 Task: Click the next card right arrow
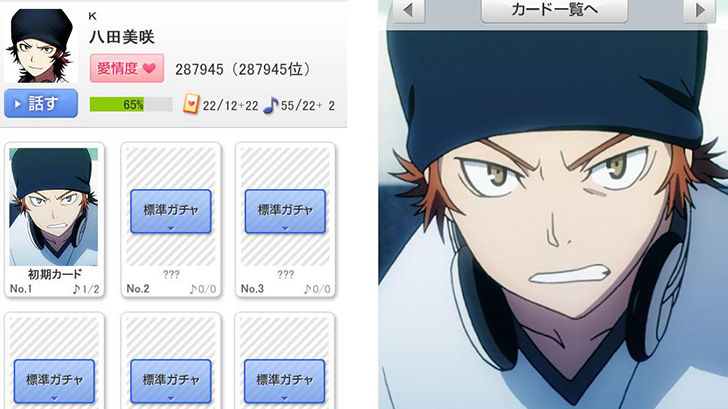(x=700, y=10)
